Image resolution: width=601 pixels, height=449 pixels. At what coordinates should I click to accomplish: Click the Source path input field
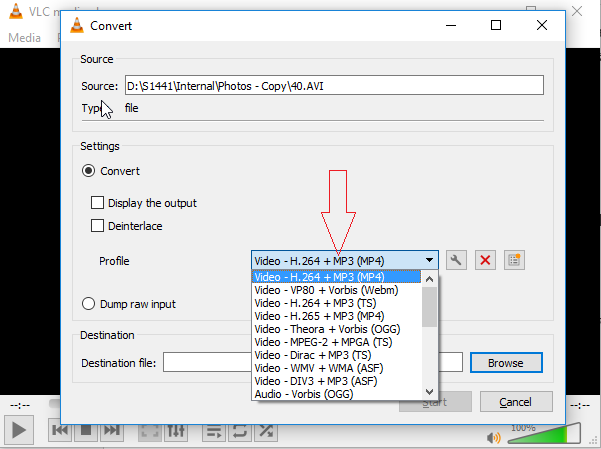click(x=334, y=85)
